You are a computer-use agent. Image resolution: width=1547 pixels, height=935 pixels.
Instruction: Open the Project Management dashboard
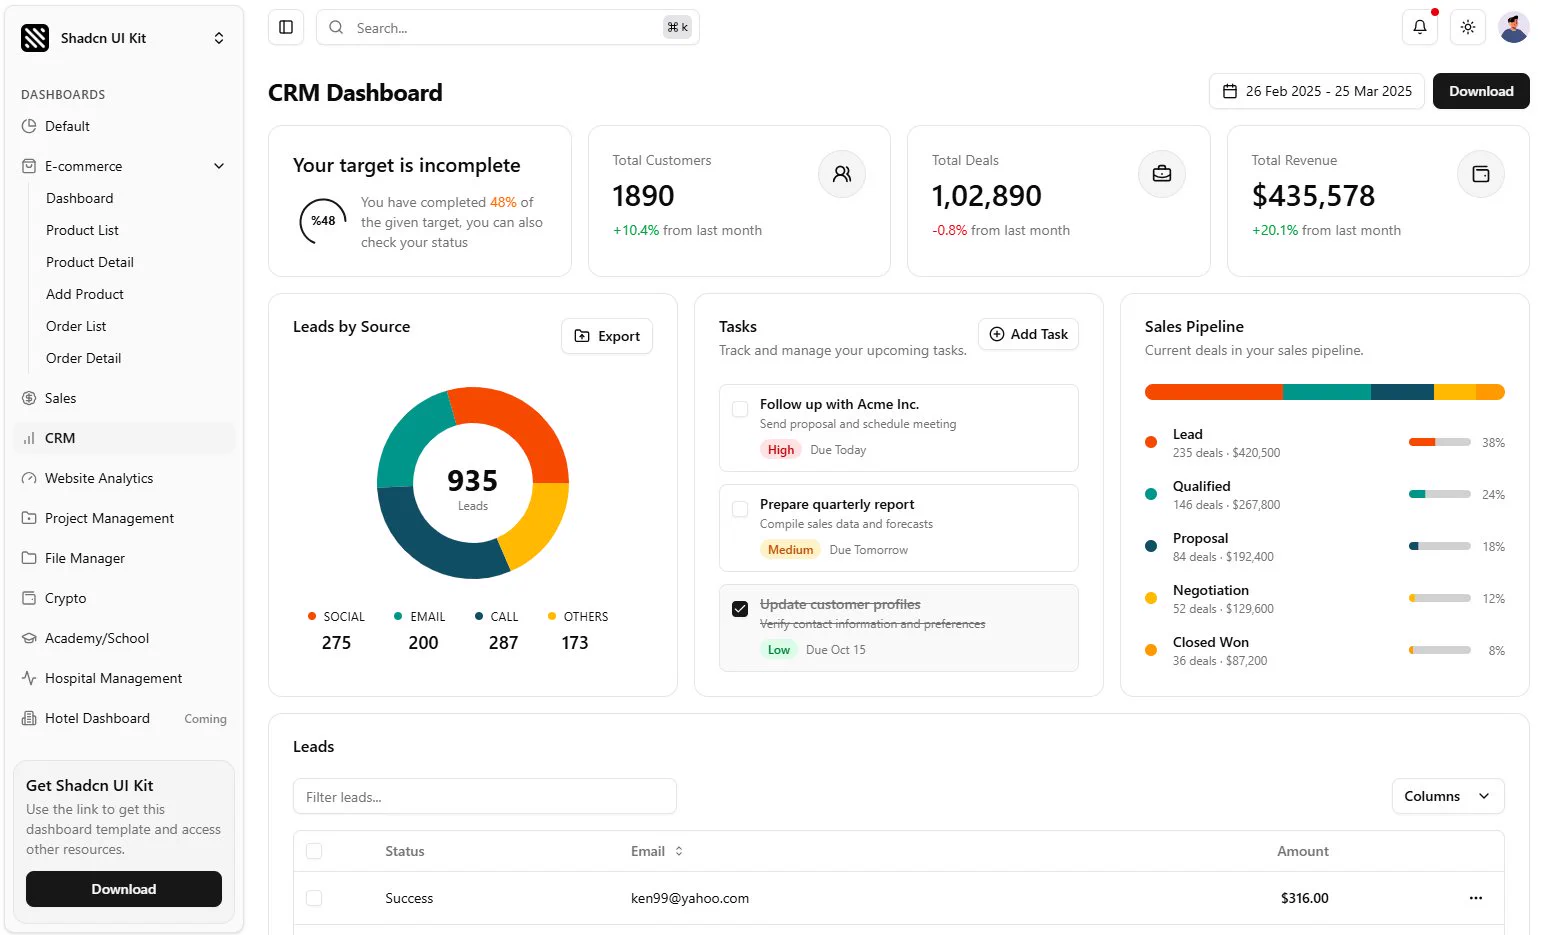tap(124, 518)
